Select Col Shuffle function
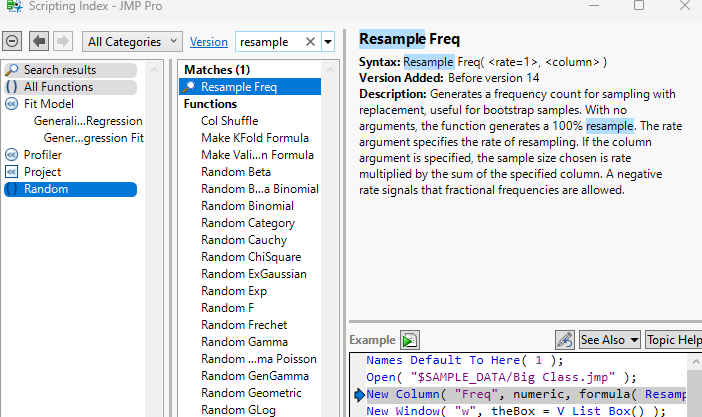Viewport: 702px width, 417px height. (229, 121)
